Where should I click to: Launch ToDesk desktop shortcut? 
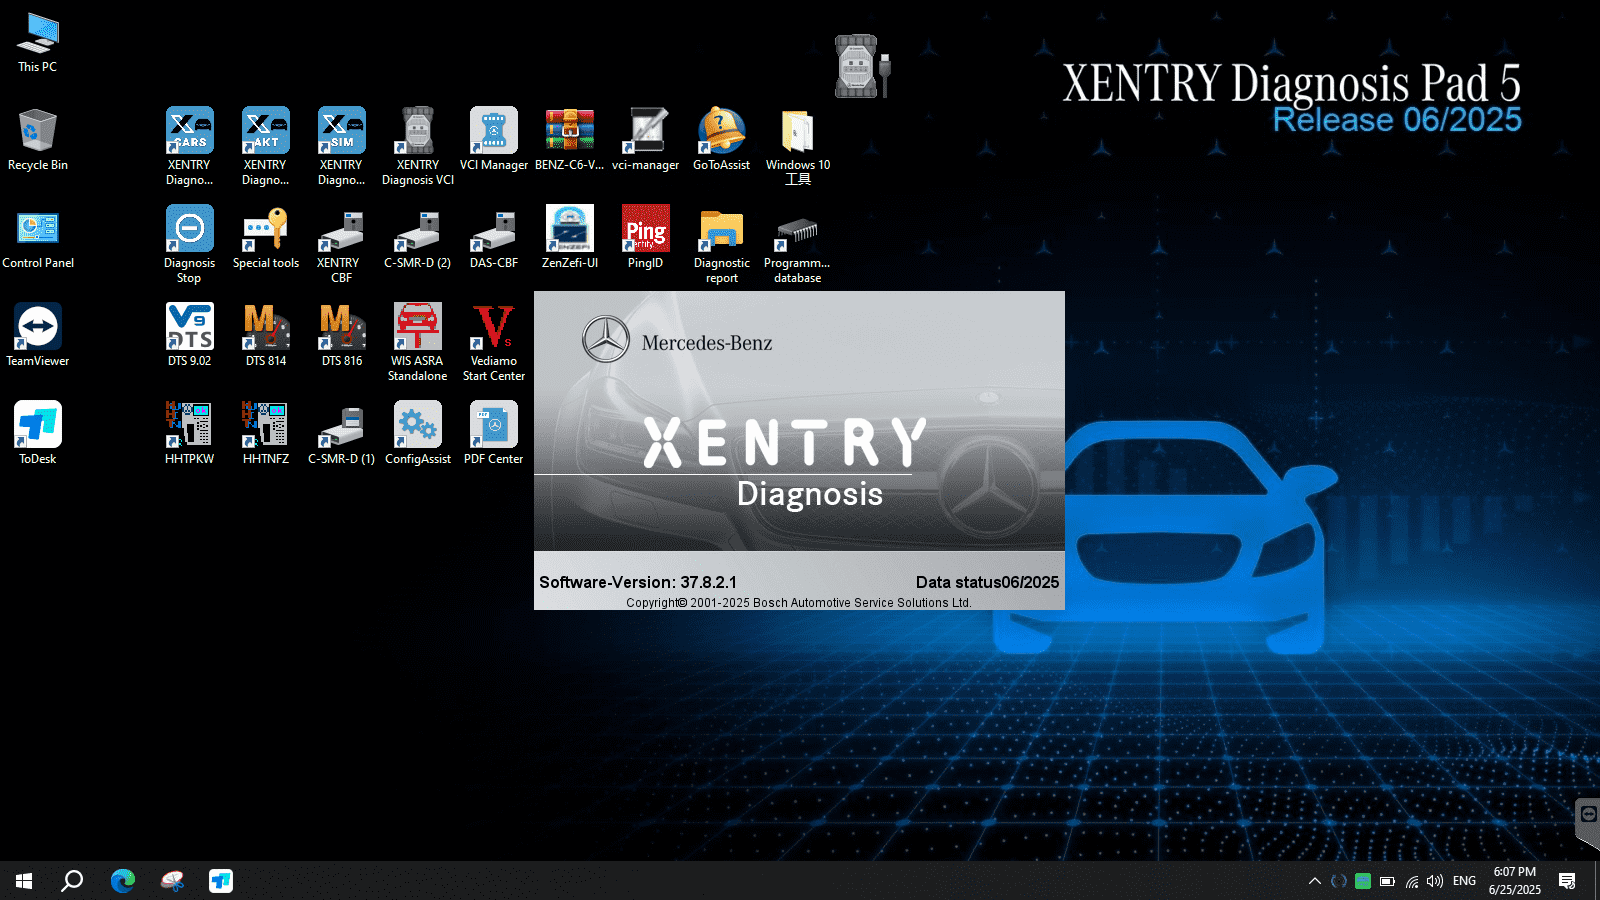point(38,433)
